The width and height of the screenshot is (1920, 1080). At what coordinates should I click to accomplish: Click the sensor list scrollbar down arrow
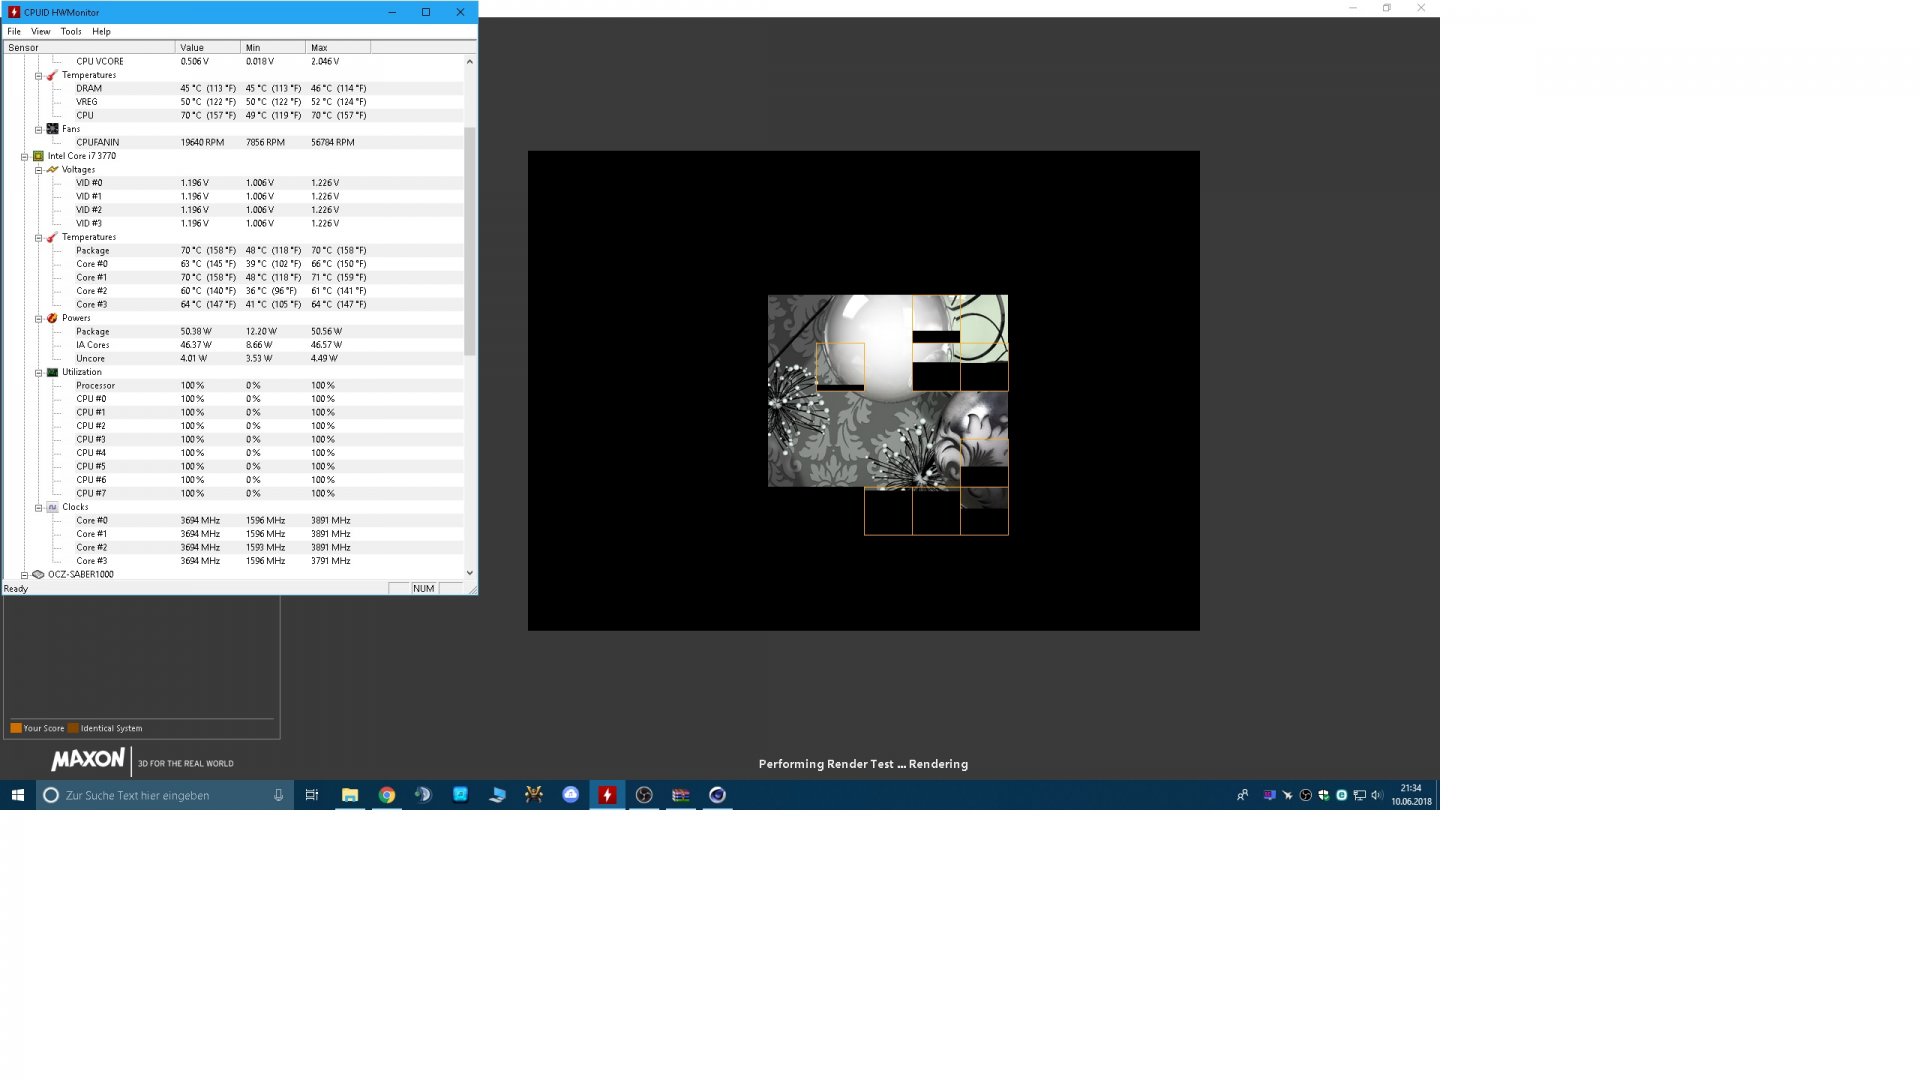(x=469, y=573)
